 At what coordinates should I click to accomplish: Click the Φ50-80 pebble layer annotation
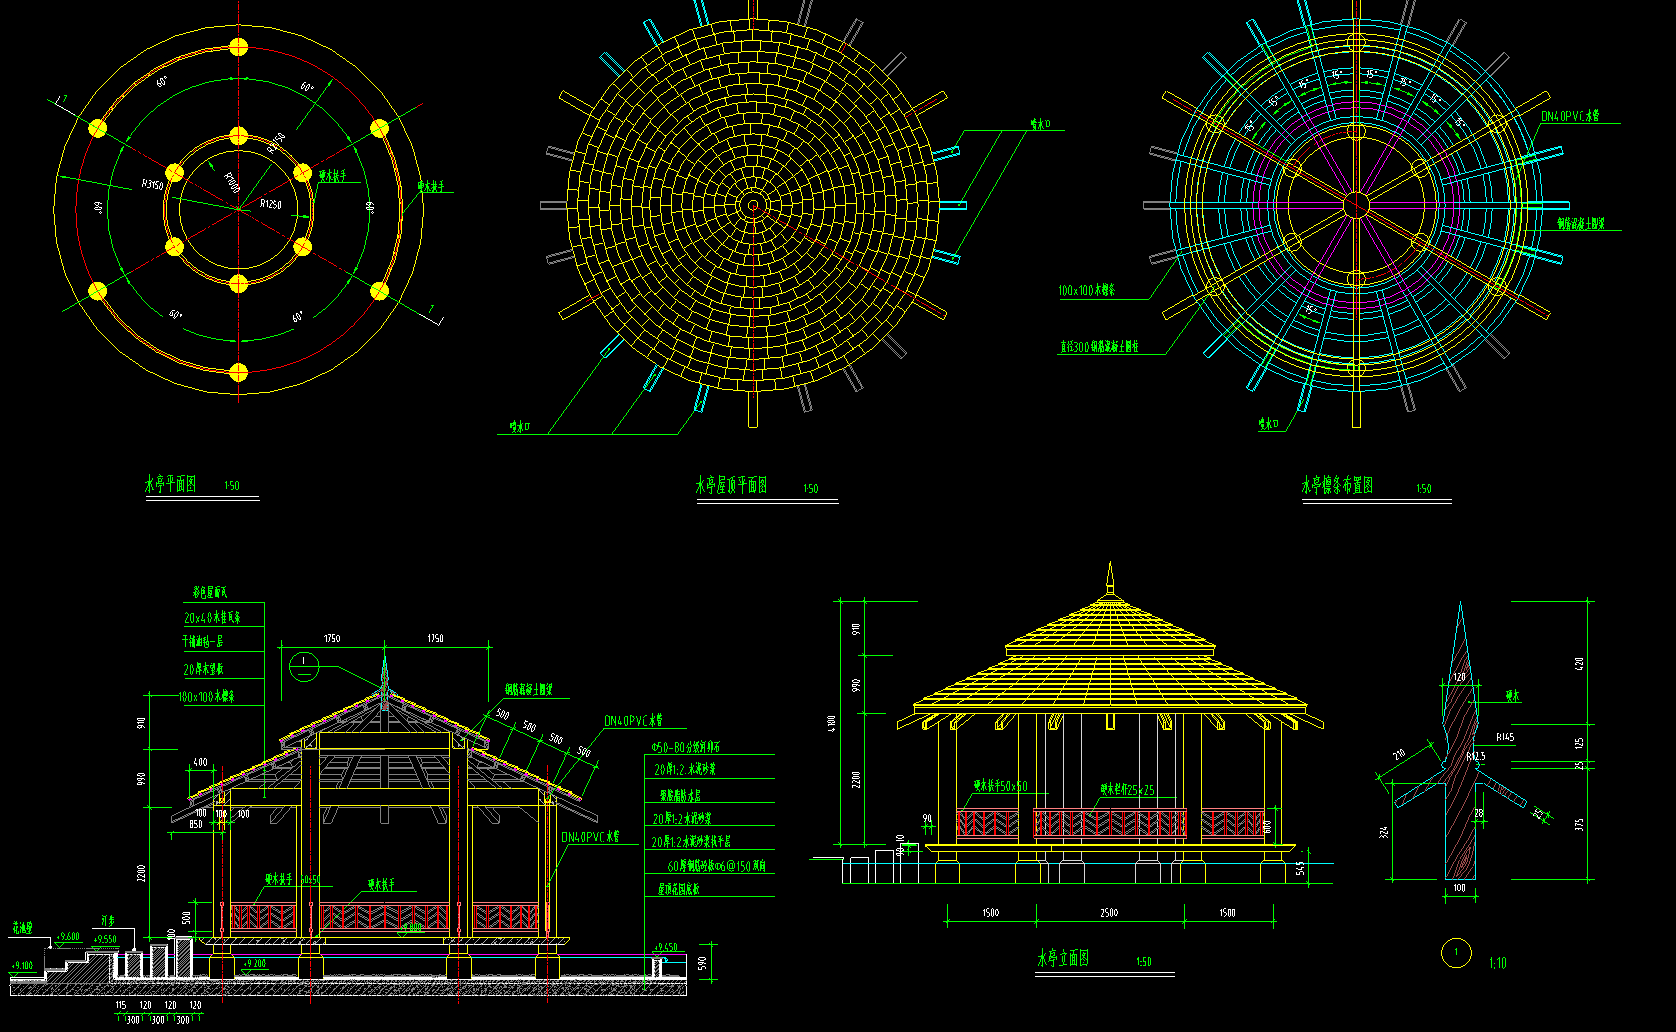pos(686,747)
